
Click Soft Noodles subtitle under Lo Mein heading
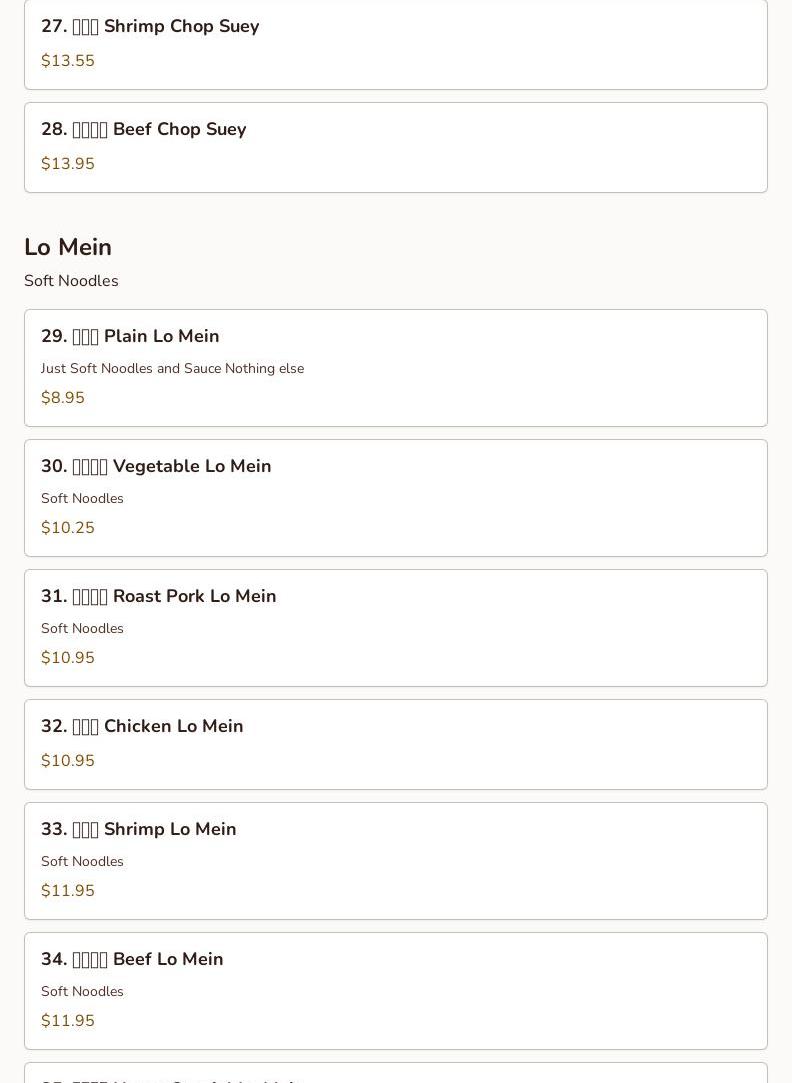click(x=71, y=281)
